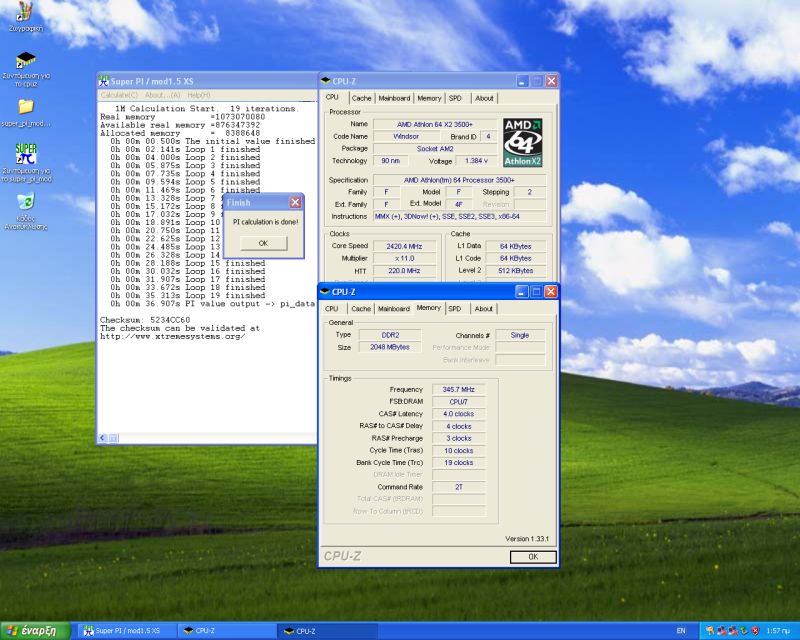800x640 pixels.
Task: Open the Start (έναρξη) menu
Action: tap(35, 631)
